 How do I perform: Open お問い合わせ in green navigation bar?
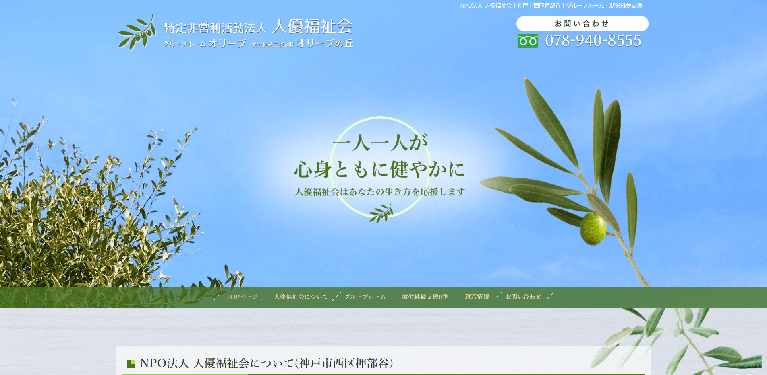[x=524, y=297]
